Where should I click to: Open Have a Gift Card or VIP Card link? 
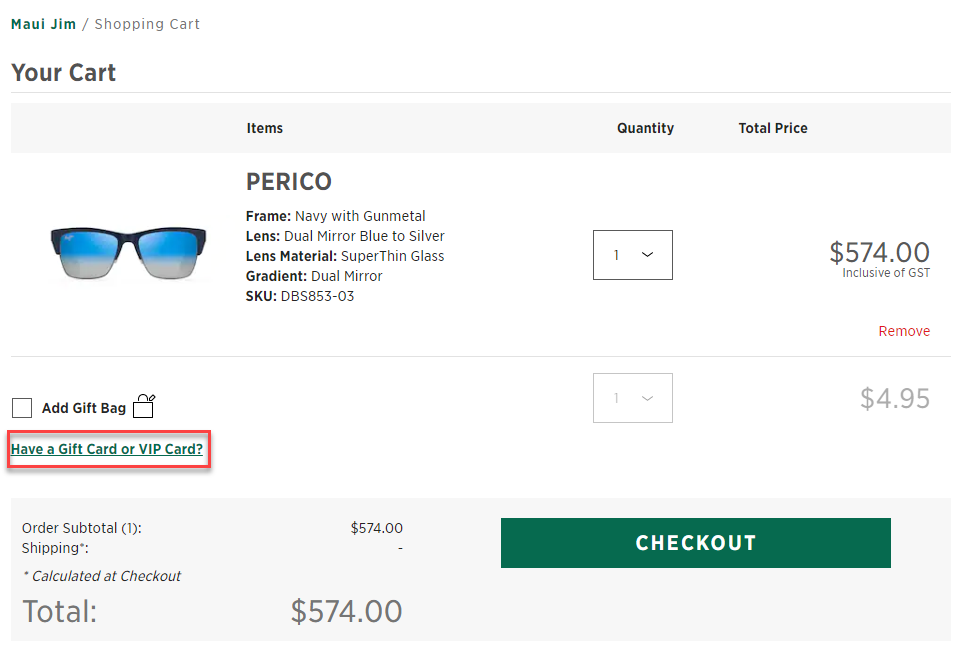(107, 449)
